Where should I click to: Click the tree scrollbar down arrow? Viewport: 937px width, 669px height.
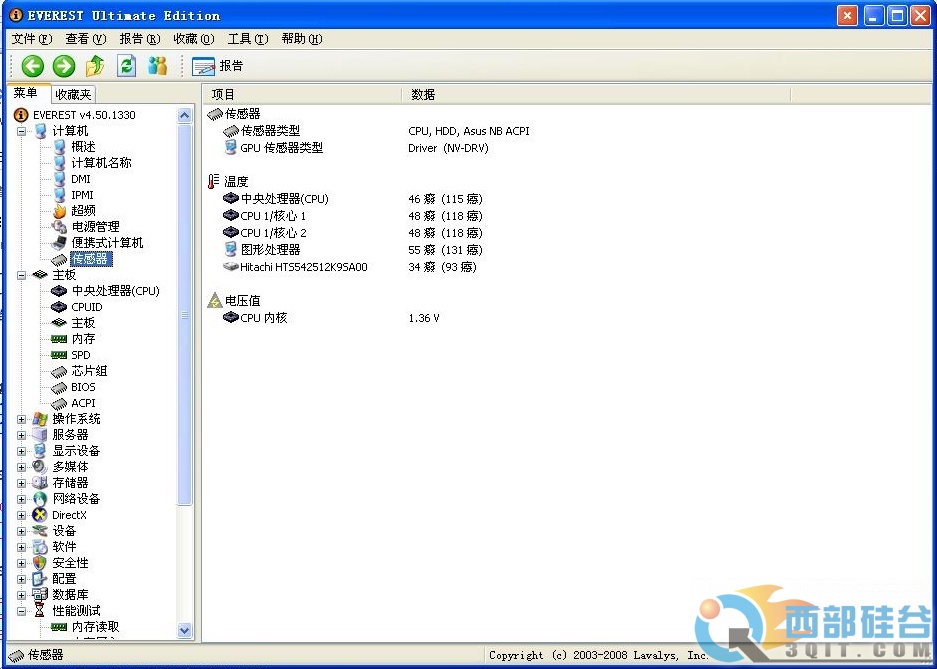[185, 630]
